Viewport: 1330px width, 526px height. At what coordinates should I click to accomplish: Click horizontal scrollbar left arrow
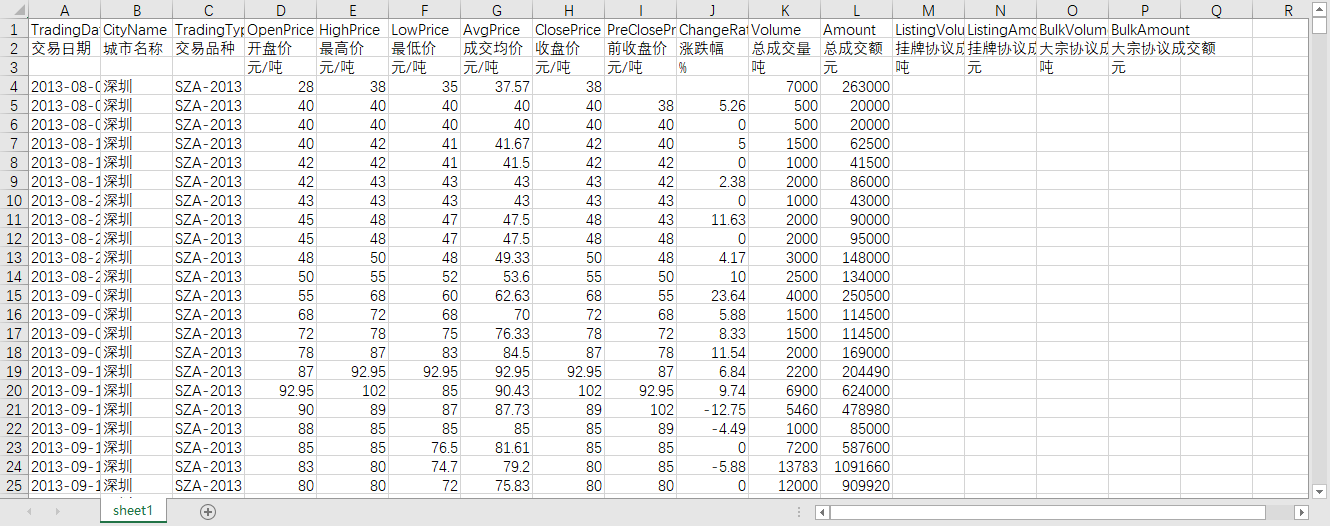click(822, 512)
